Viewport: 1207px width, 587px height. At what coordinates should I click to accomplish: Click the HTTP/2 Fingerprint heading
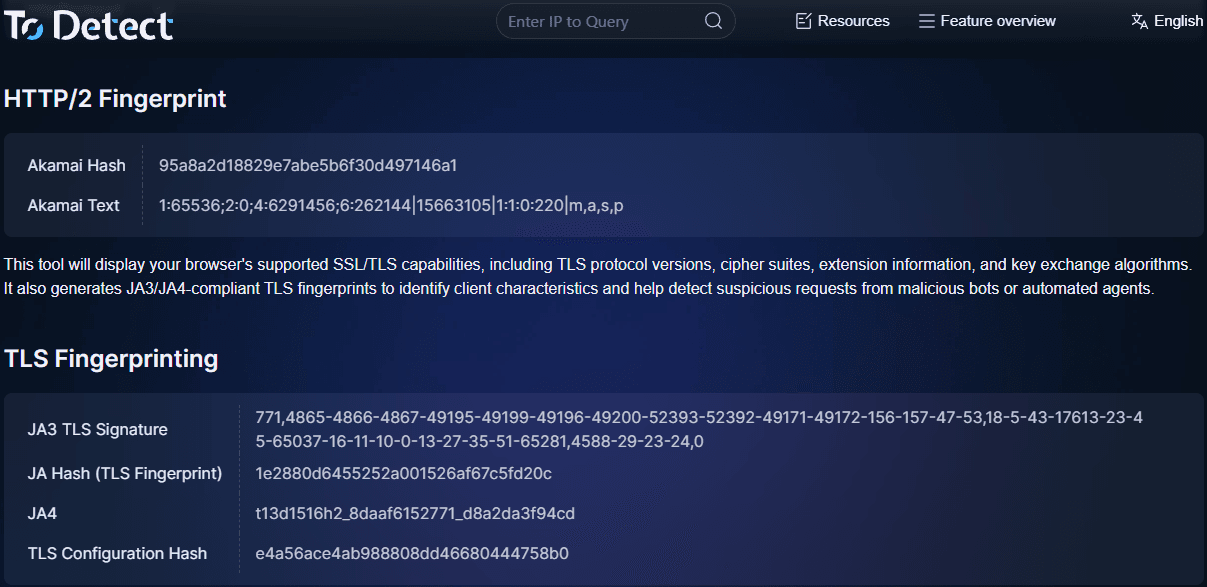coord(115,99)
